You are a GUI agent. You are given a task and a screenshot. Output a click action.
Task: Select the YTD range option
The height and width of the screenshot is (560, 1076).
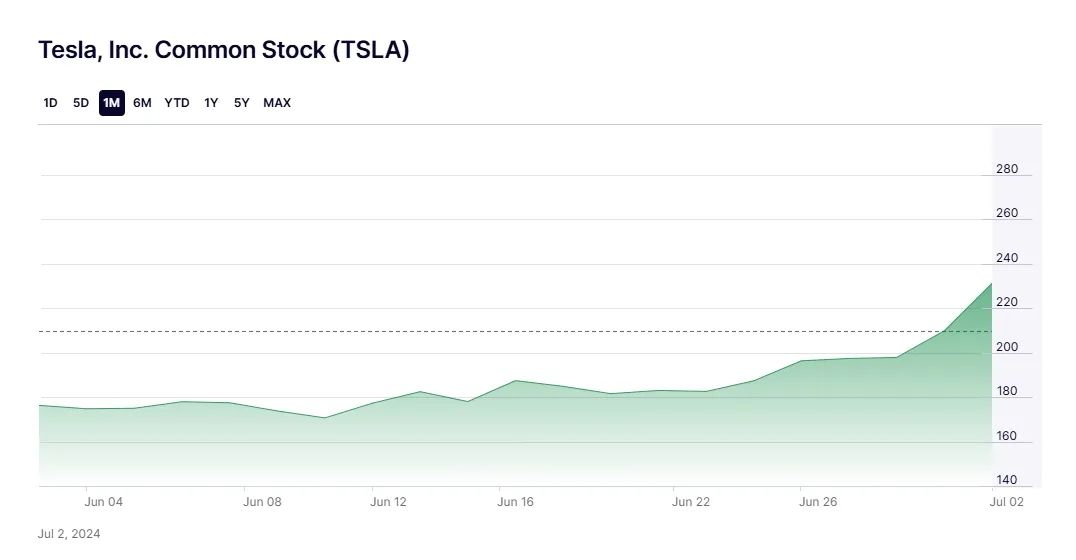[177, 103]
